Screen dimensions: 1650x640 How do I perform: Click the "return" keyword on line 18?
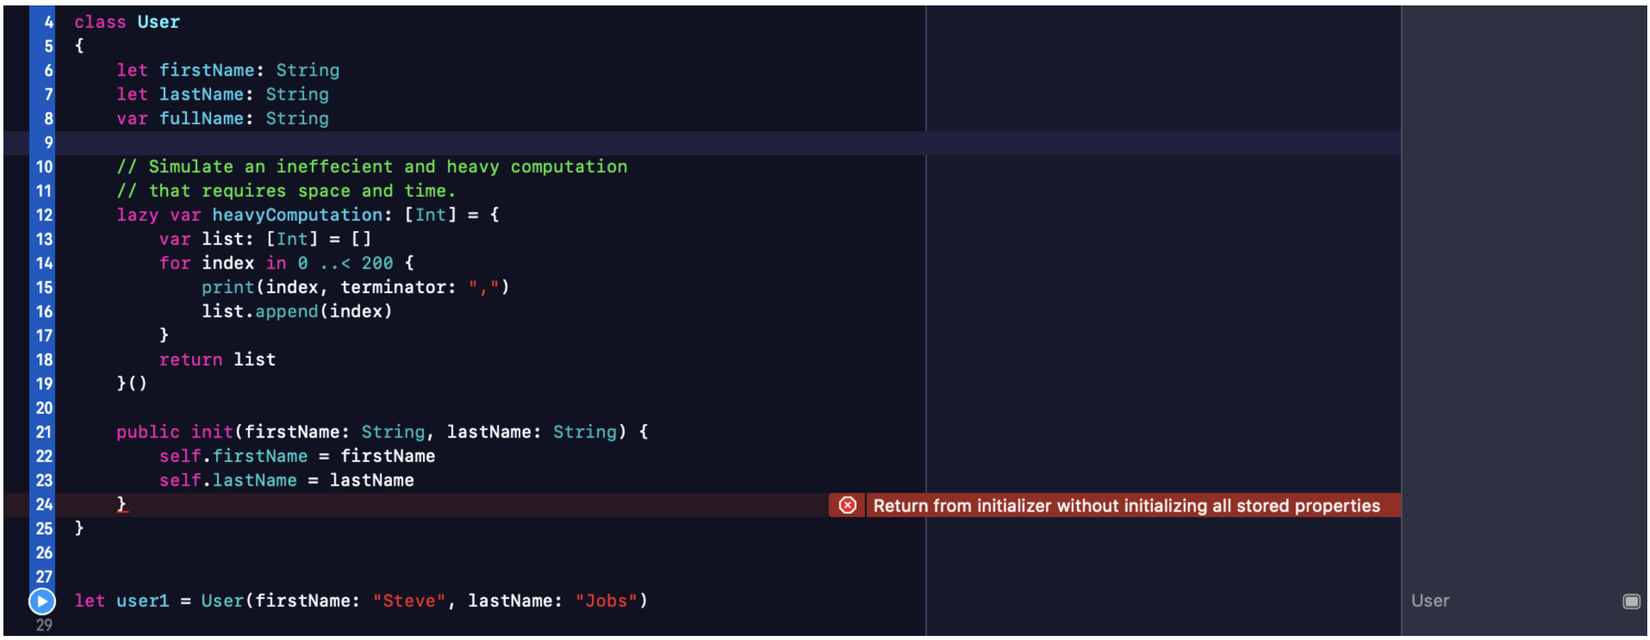[x=190, y=359]
